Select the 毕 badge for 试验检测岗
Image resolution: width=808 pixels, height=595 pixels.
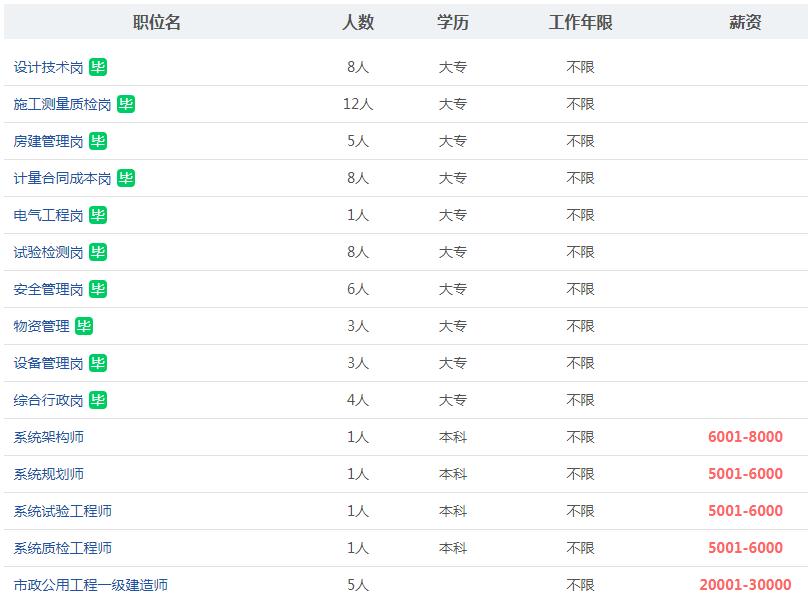(x=97, y=251)
